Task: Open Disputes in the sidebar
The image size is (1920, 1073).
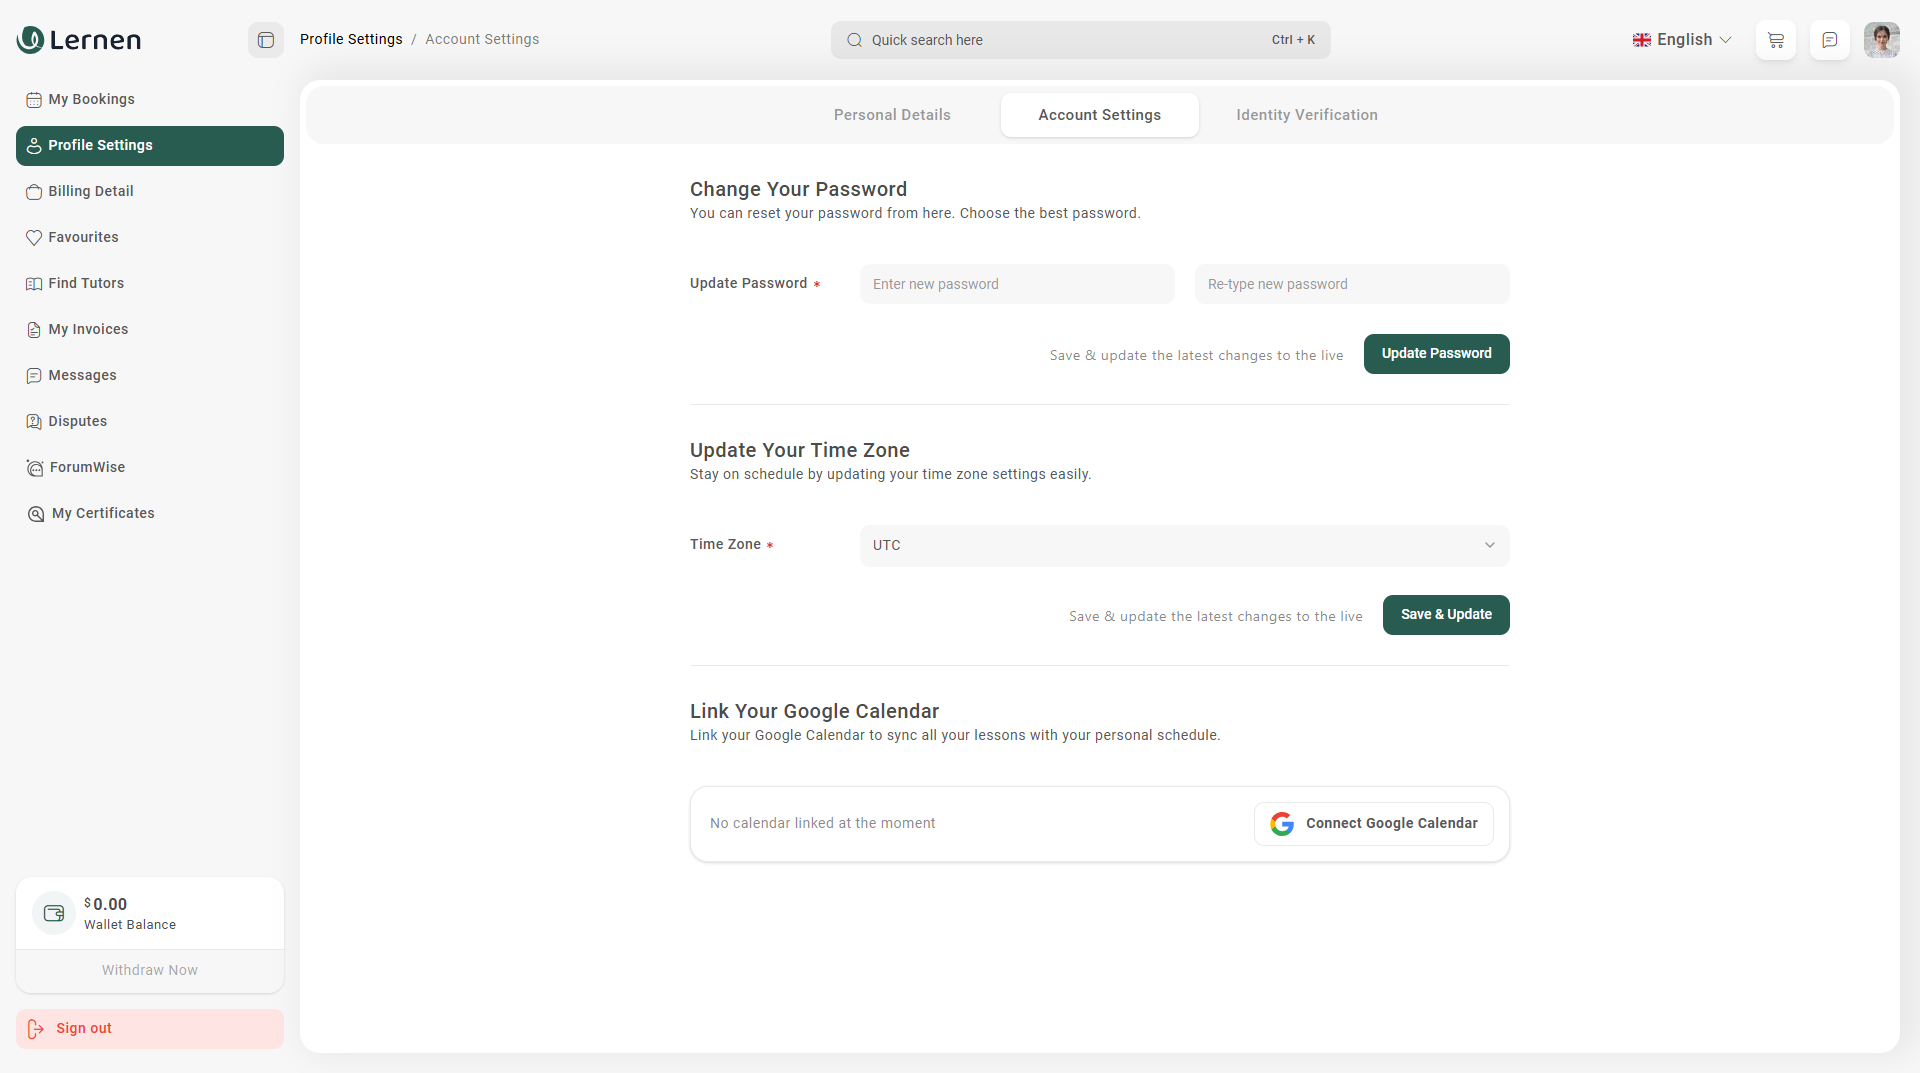Action: [x=77, y=421]
